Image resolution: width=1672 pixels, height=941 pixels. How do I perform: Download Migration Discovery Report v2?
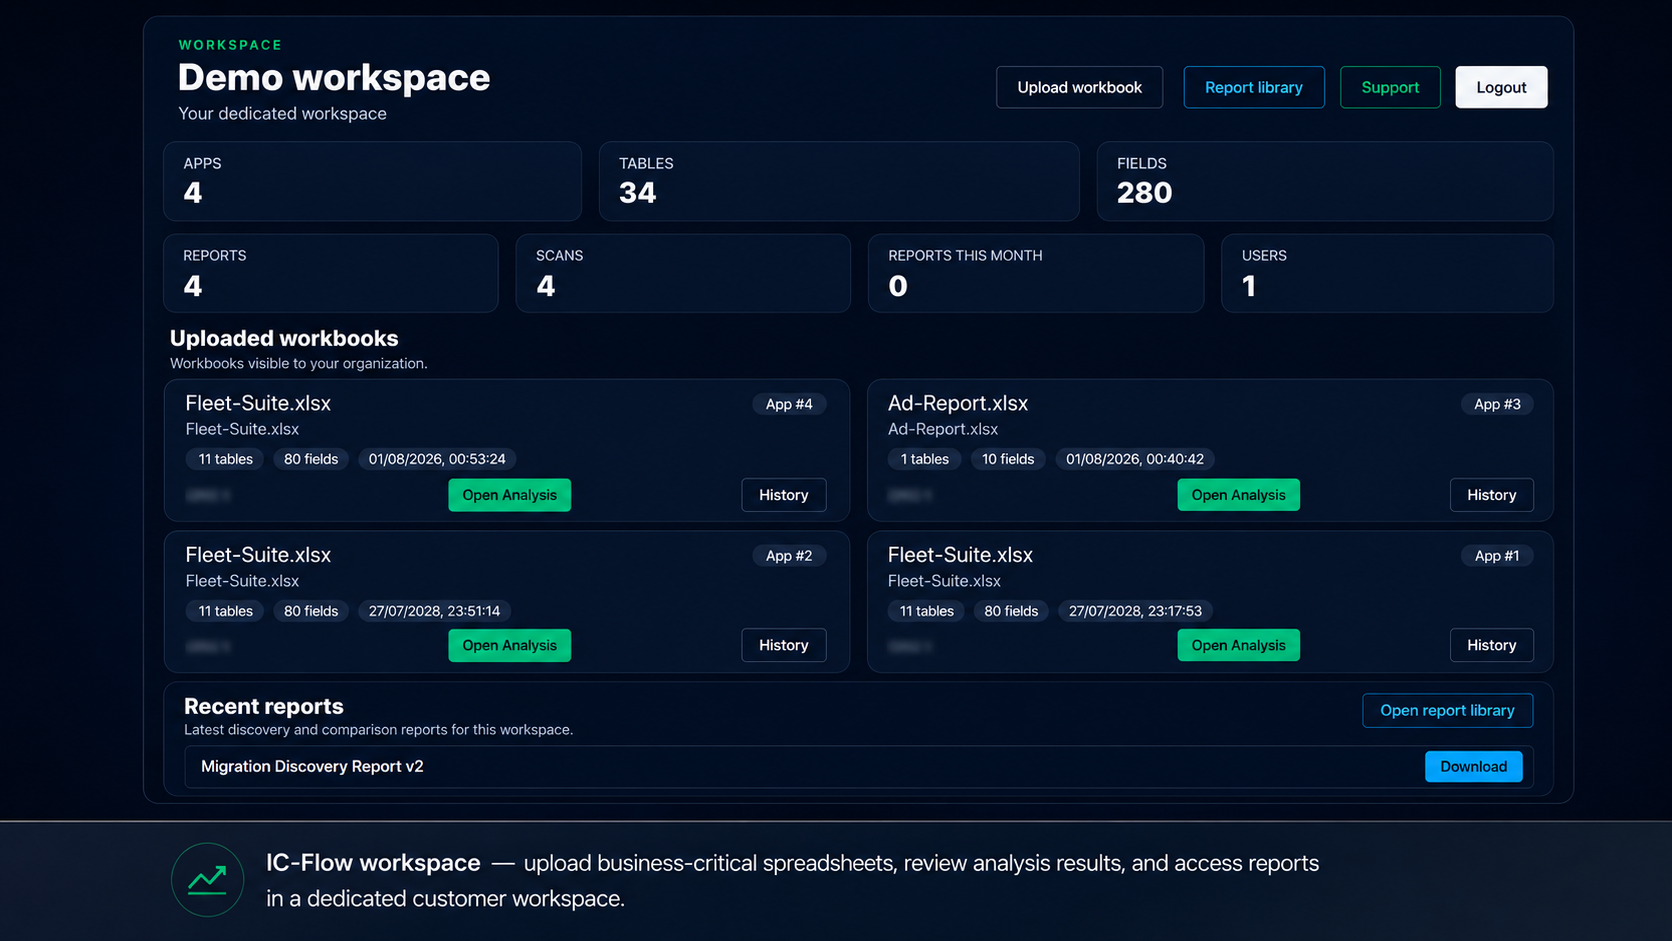click(1473, 766)
